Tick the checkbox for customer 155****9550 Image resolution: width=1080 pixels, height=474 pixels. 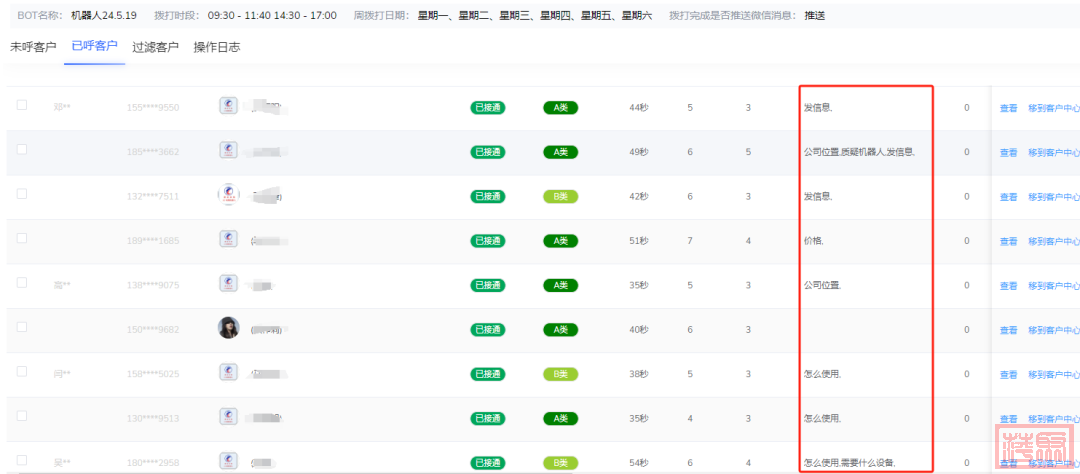pyautogui.click(x=22, y=105)
